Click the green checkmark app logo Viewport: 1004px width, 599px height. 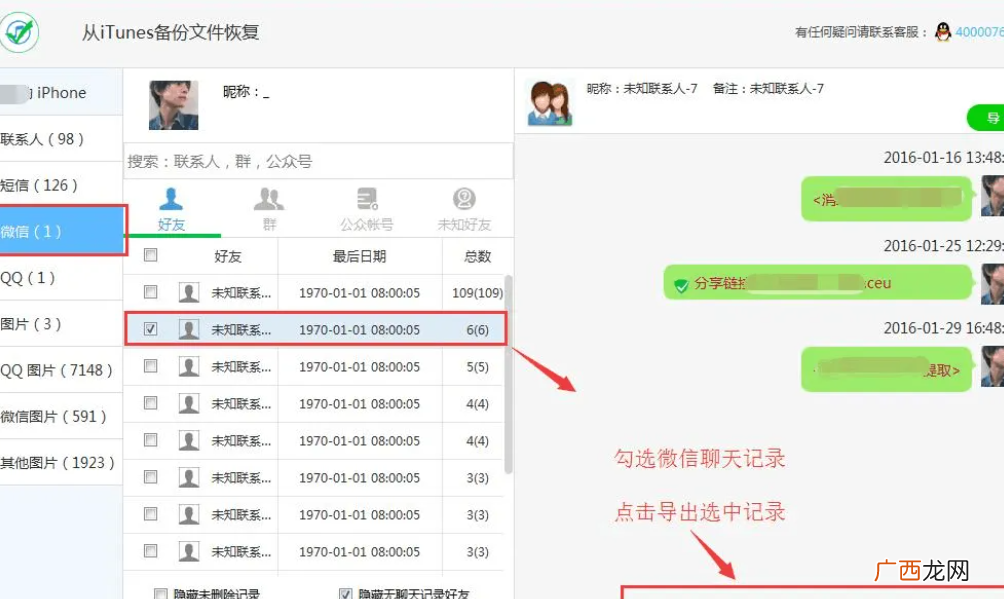(19, 31)
